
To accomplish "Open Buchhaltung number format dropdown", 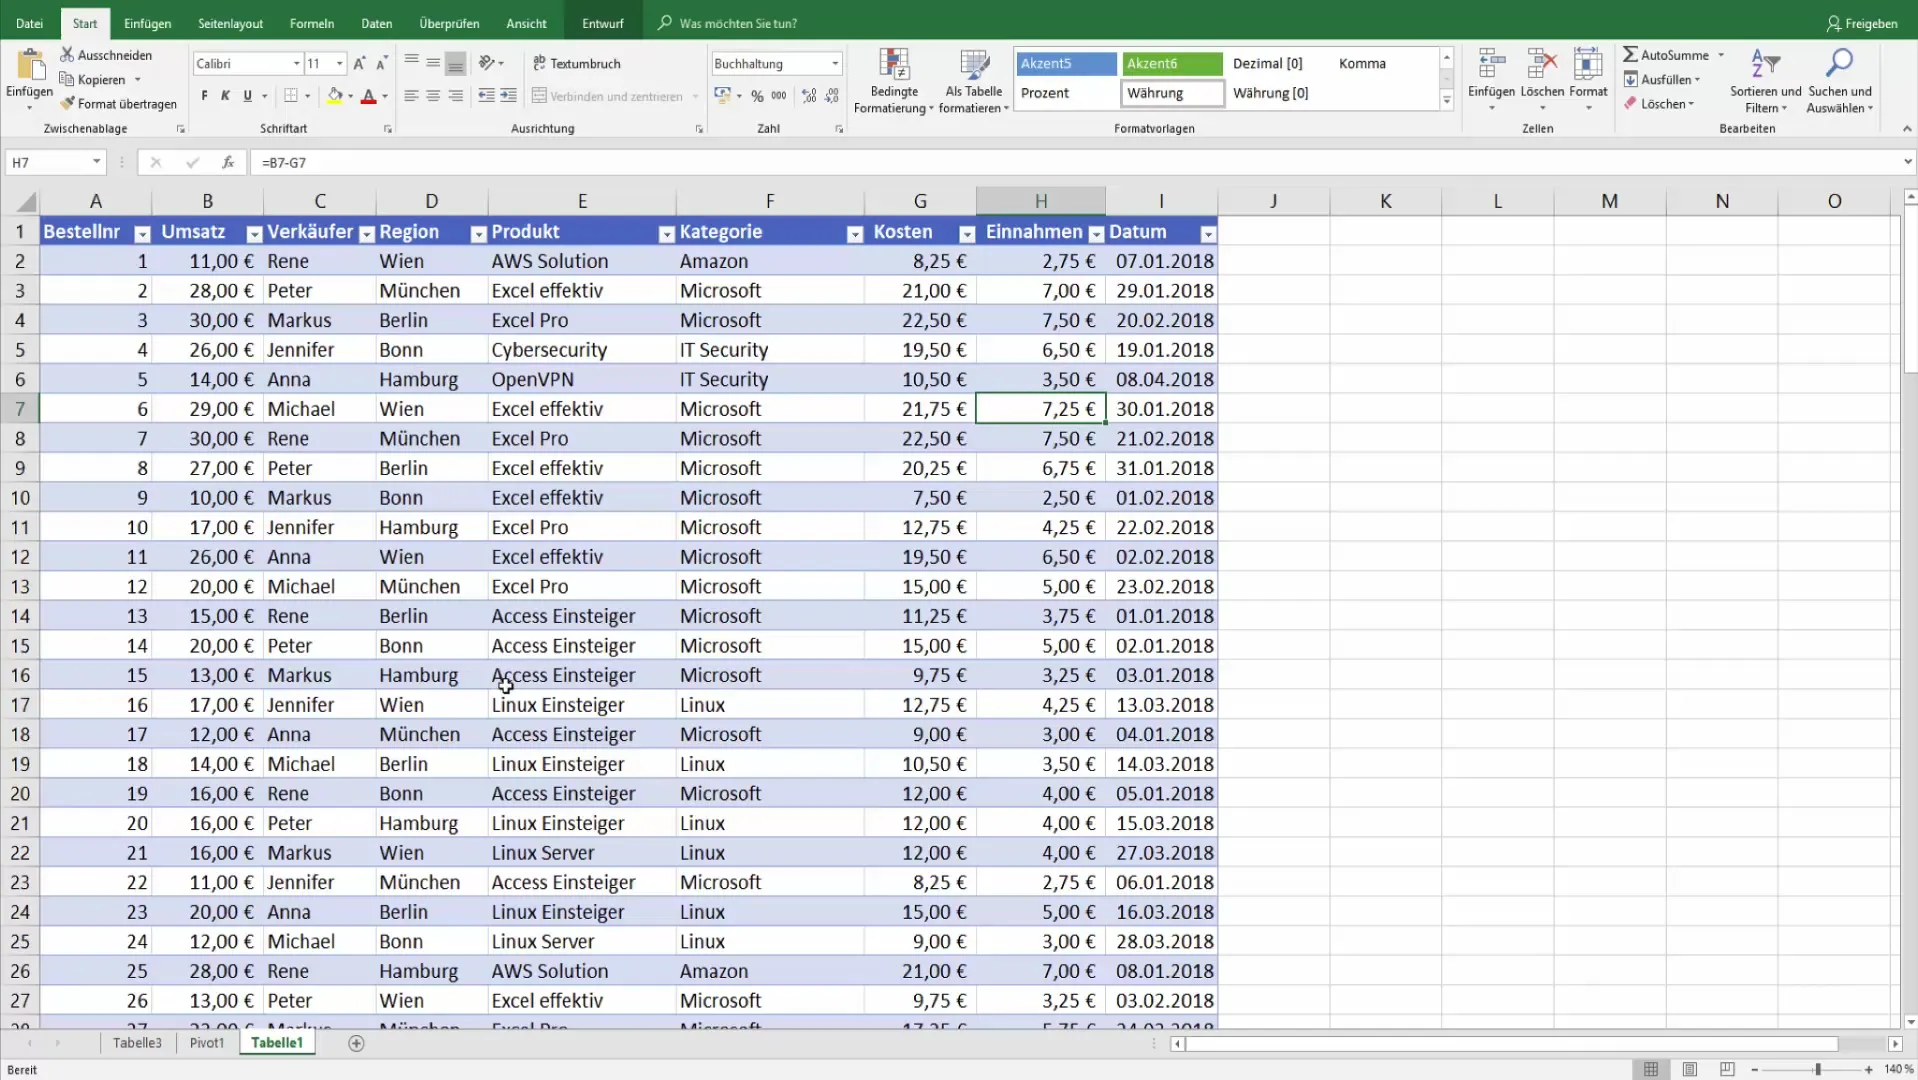I will (835, 63).
